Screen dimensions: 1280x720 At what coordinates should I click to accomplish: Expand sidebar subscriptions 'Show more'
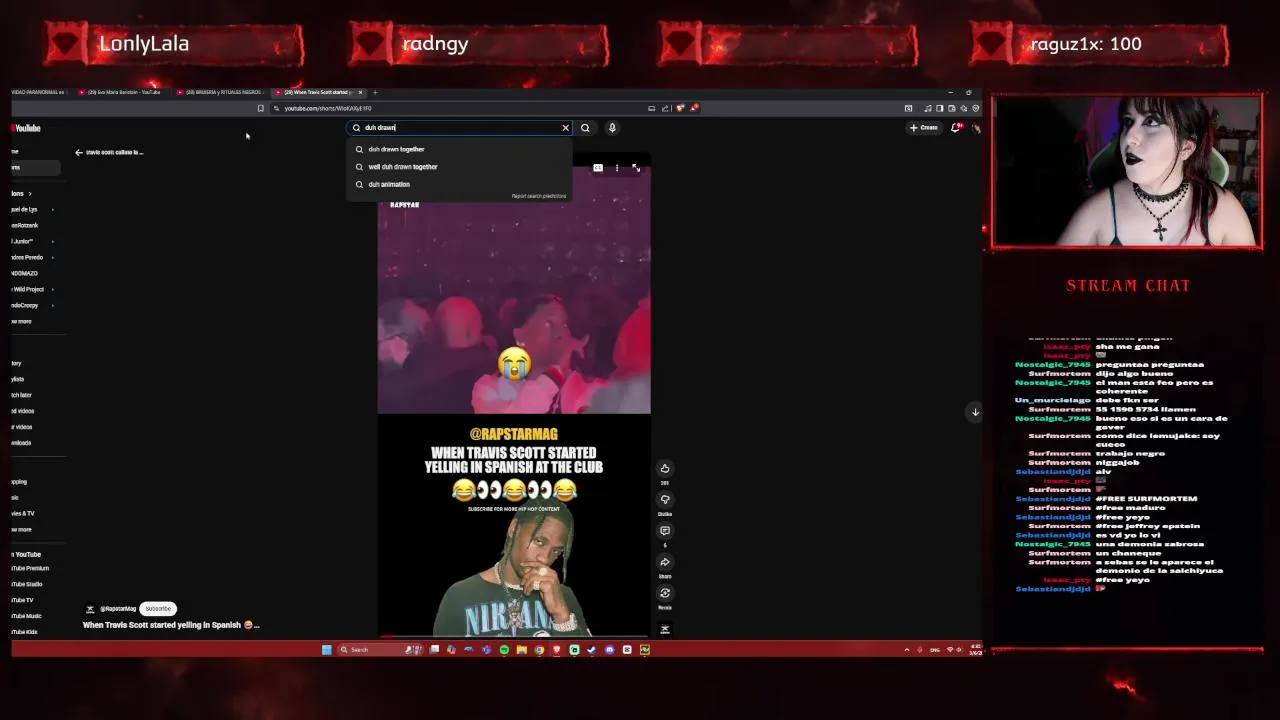point(21,321)
